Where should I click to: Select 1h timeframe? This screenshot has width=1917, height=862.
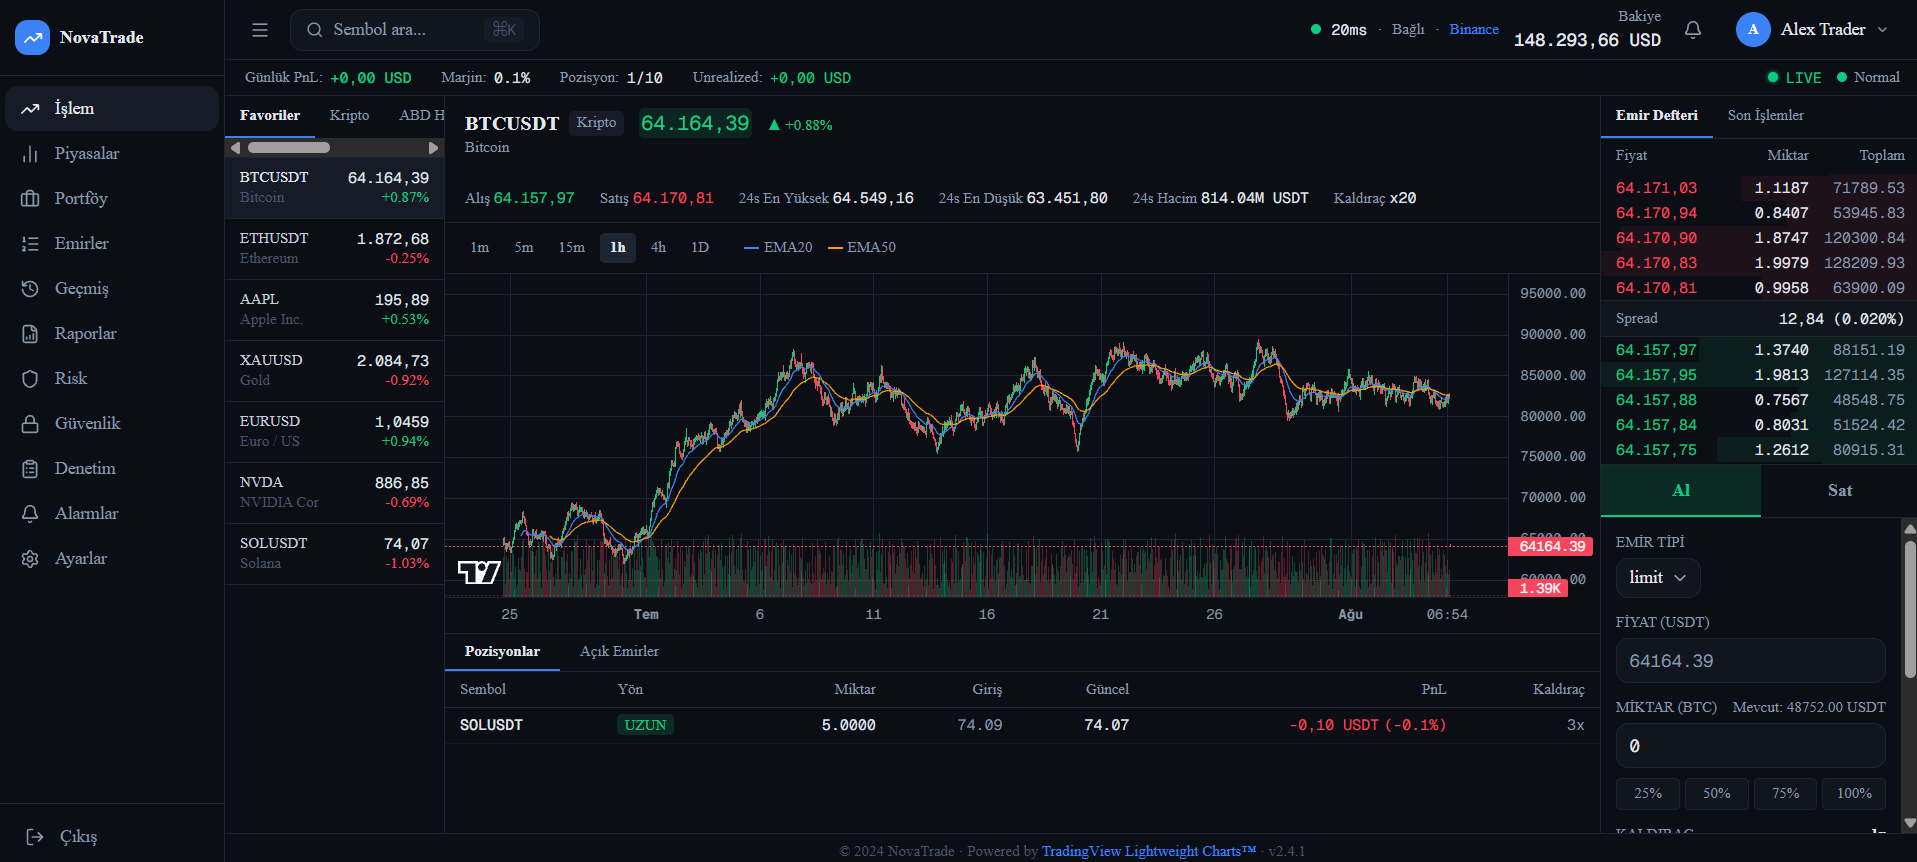tap(618, 247)
